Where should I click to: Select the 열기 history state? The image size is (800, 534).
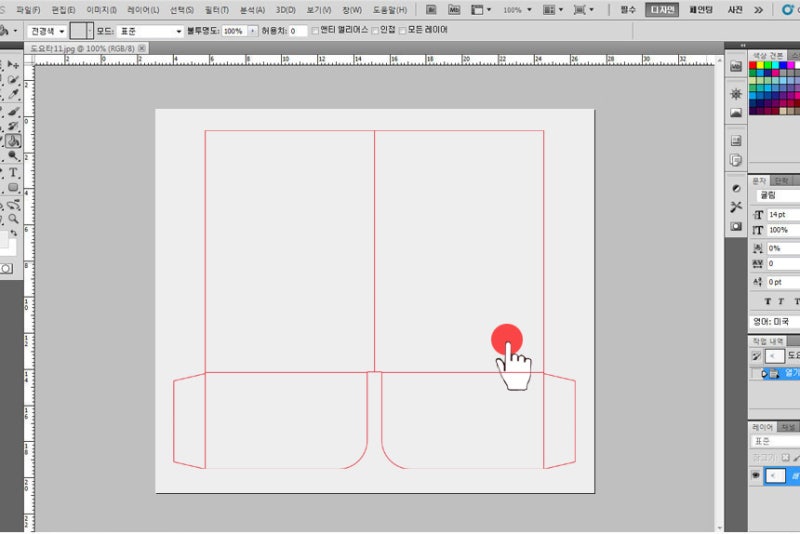780,374
